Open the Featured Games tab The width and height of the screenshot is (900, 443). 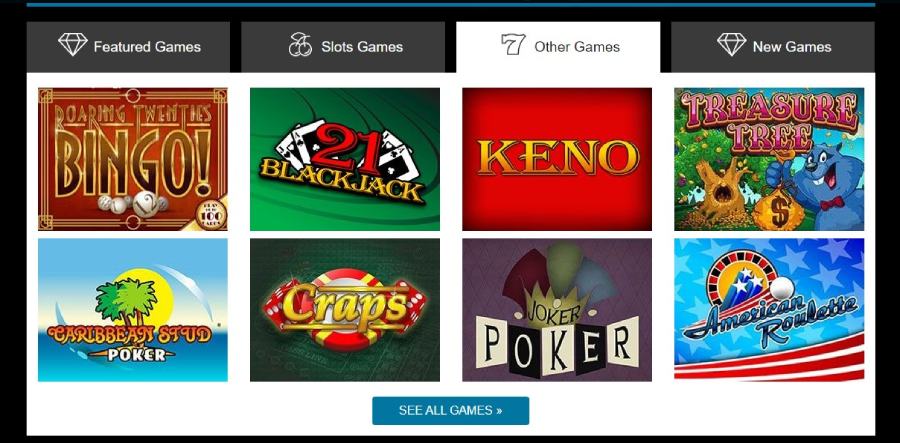pyautogui.click(x=128, y=47)
